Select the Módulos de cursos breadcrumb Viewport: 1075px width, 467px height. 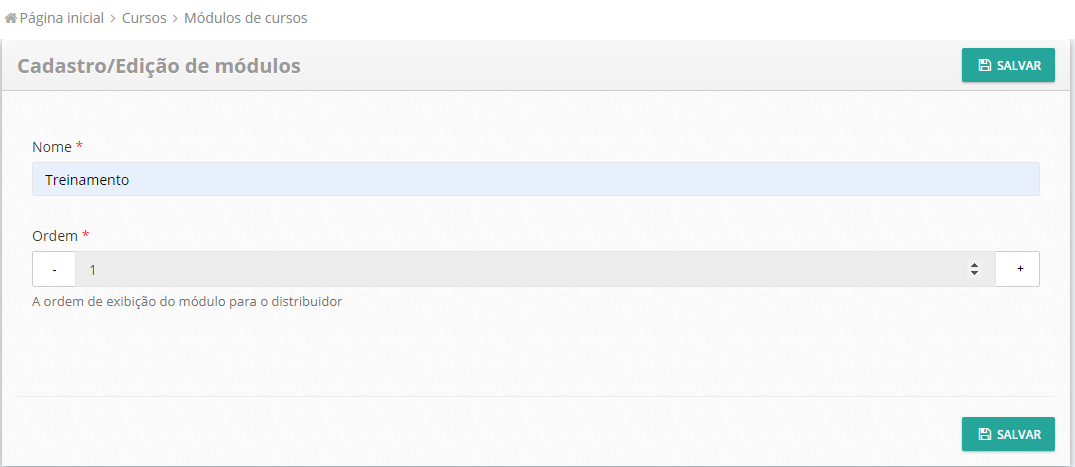(x=246, y=18)
